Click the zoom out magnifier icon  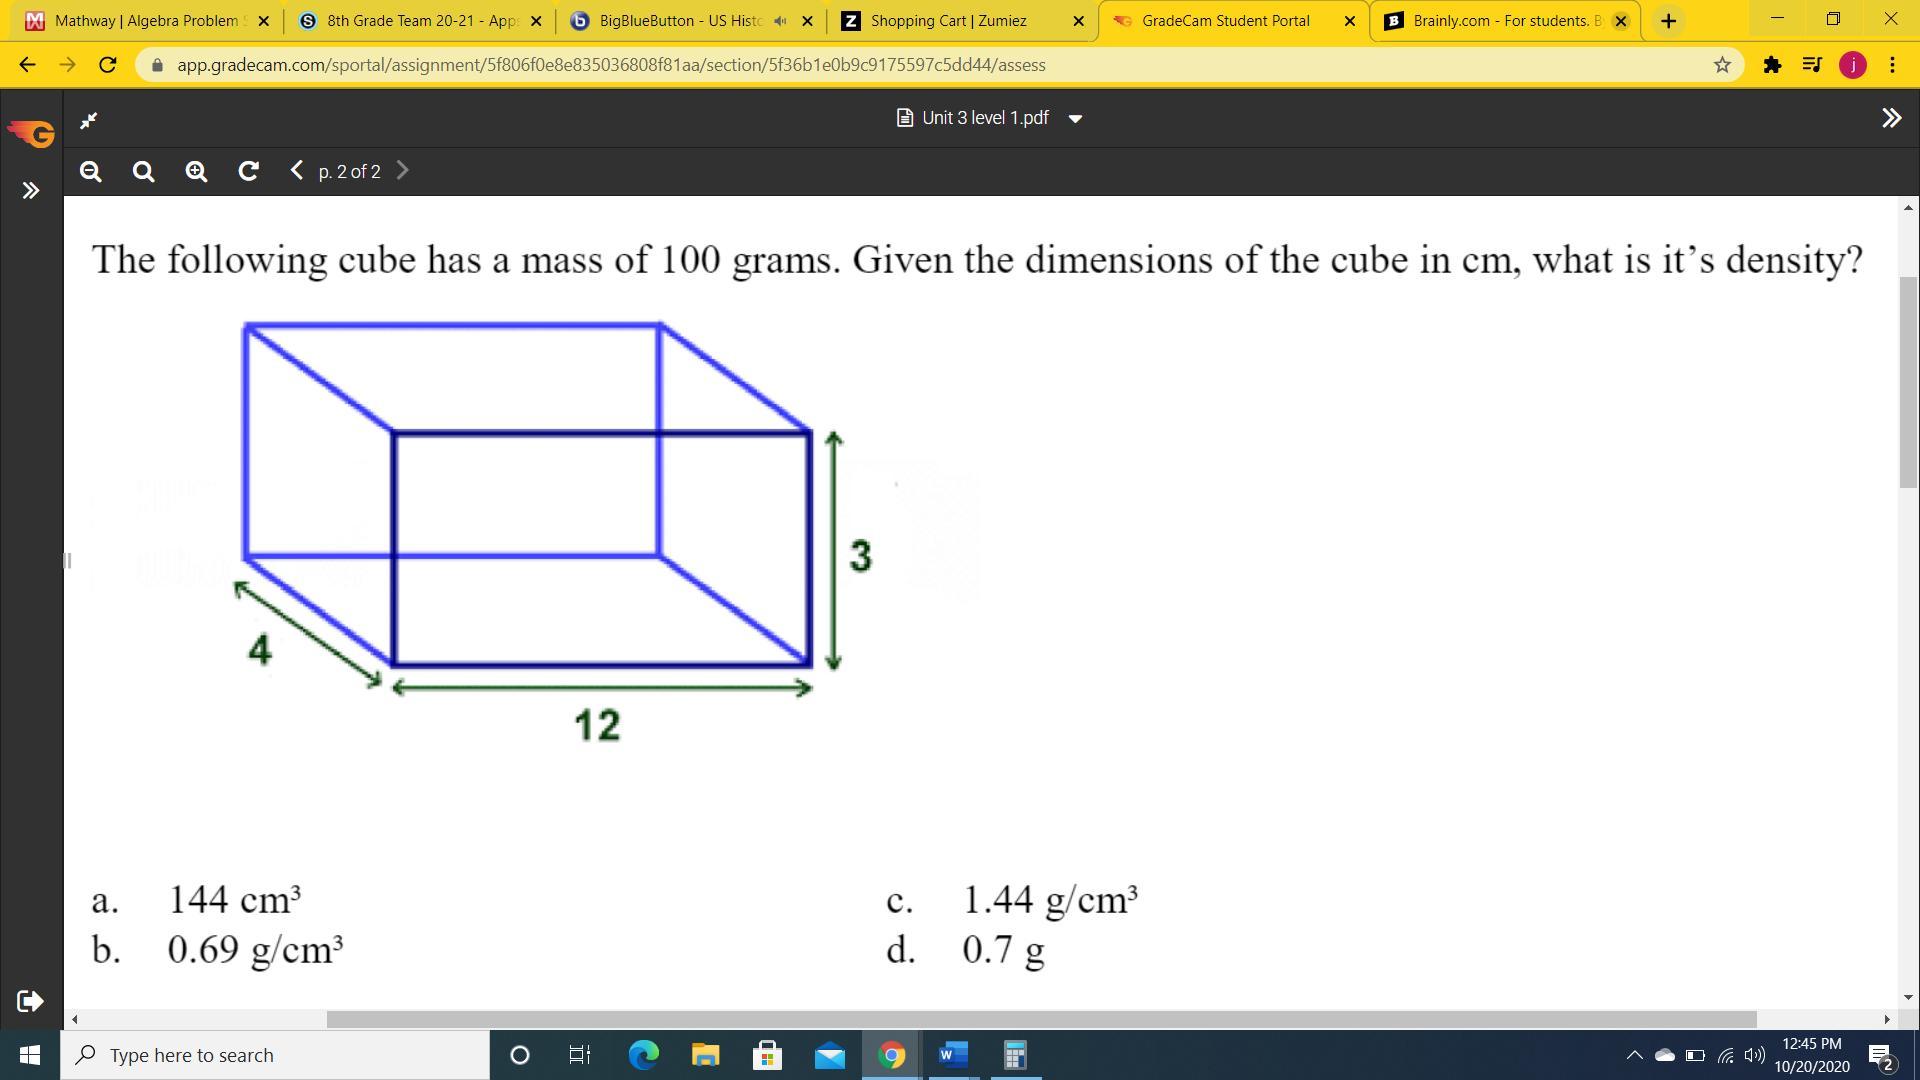pyautogui.click(x=91, y=172)
